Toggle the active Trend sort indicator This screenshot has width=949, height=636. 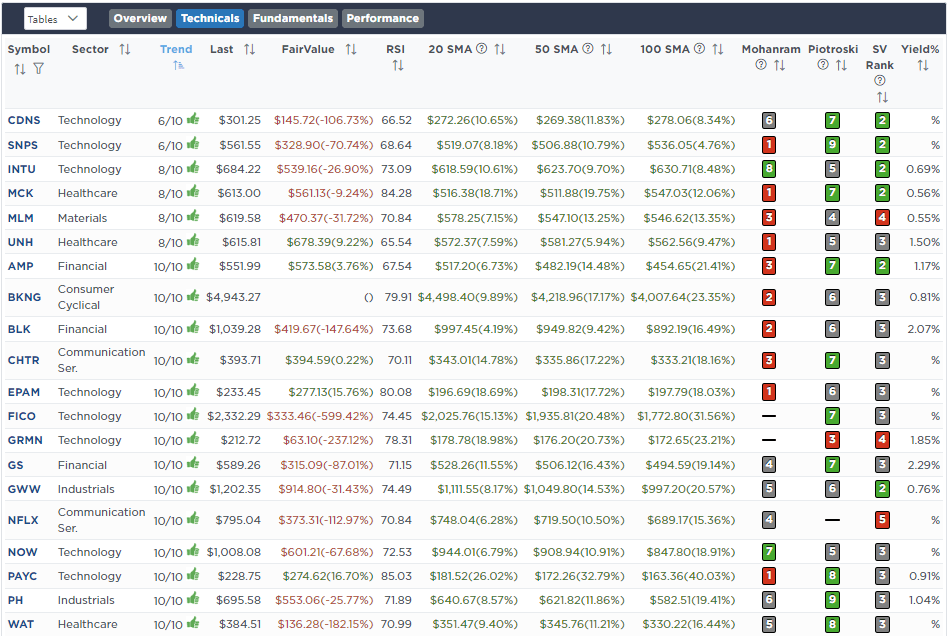click(x=178, y=65)
